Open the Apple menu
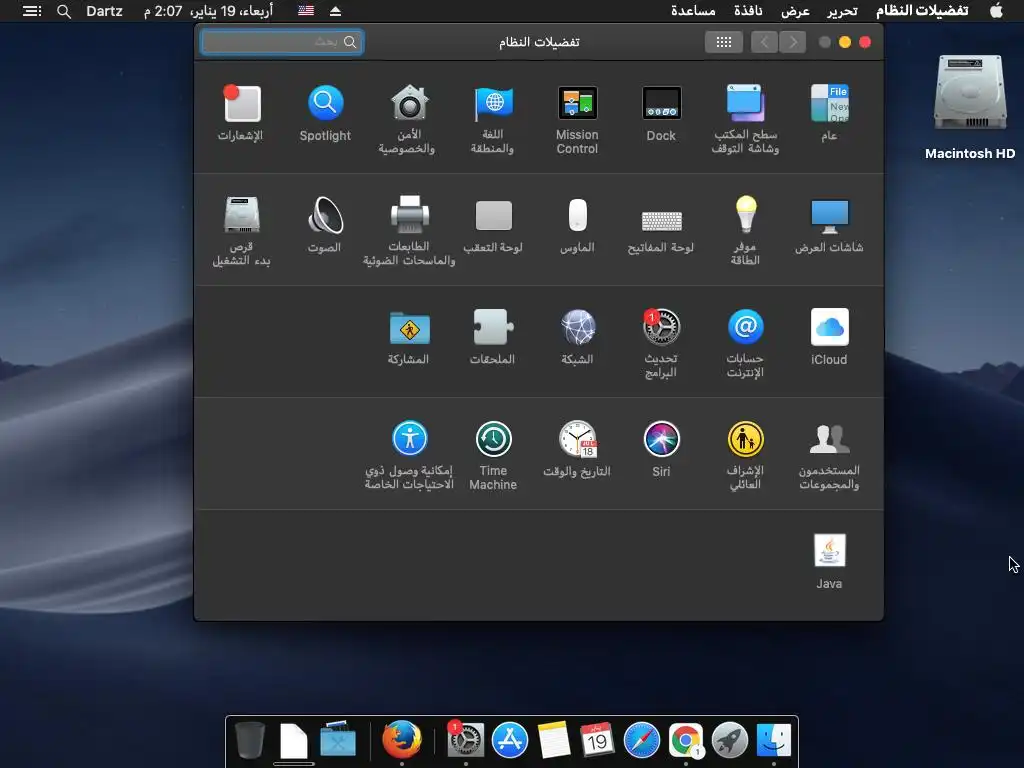Screen dimensions: 1024x768 pos(996,10)
